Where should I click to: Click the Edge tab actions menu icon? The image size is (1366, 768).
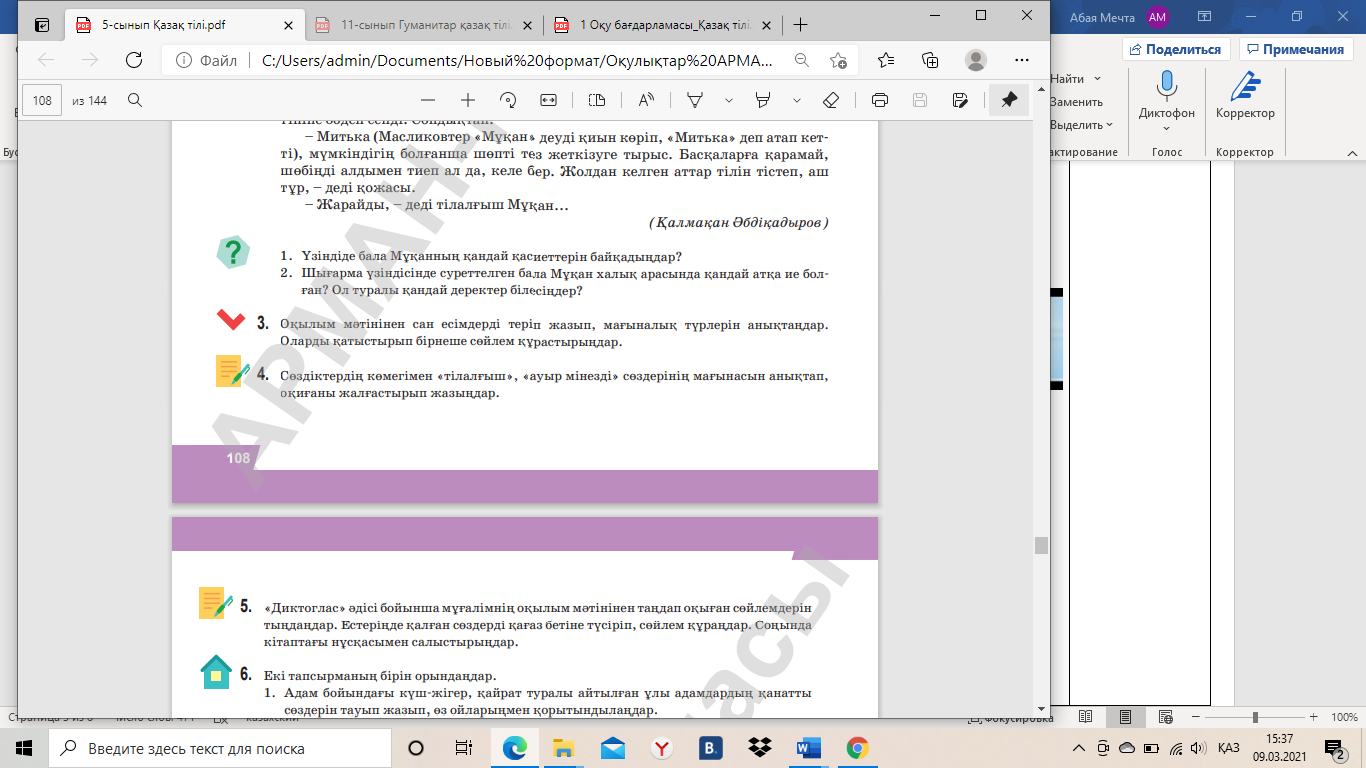[x=42, y=25]
